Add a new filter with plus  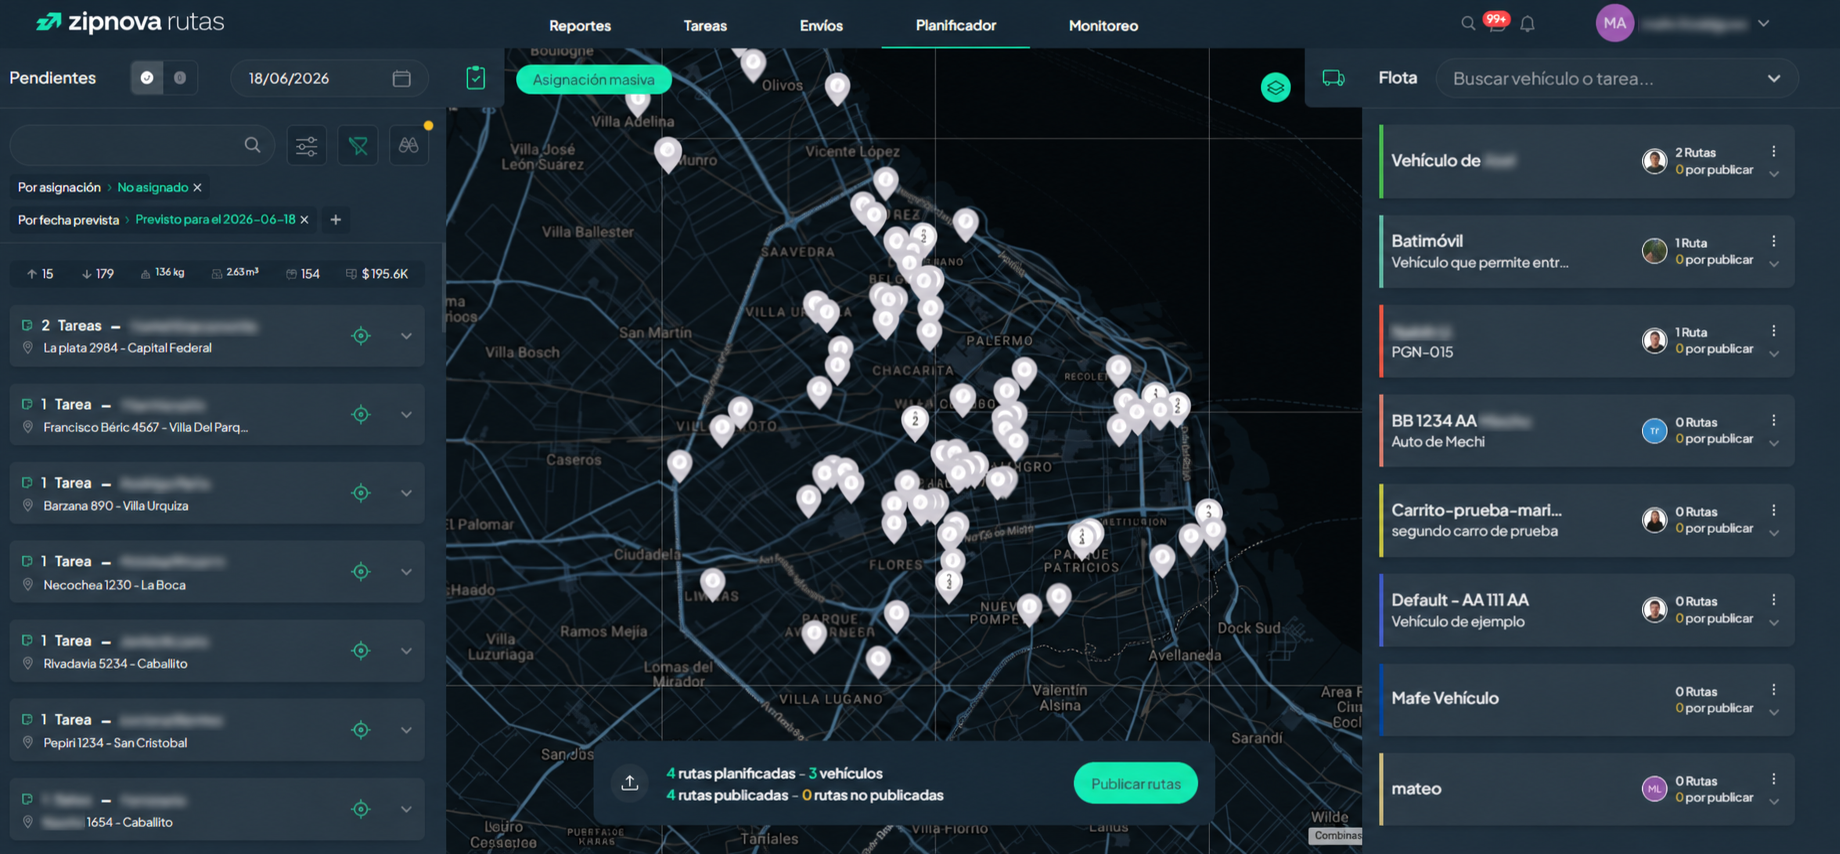click(336, 220)
